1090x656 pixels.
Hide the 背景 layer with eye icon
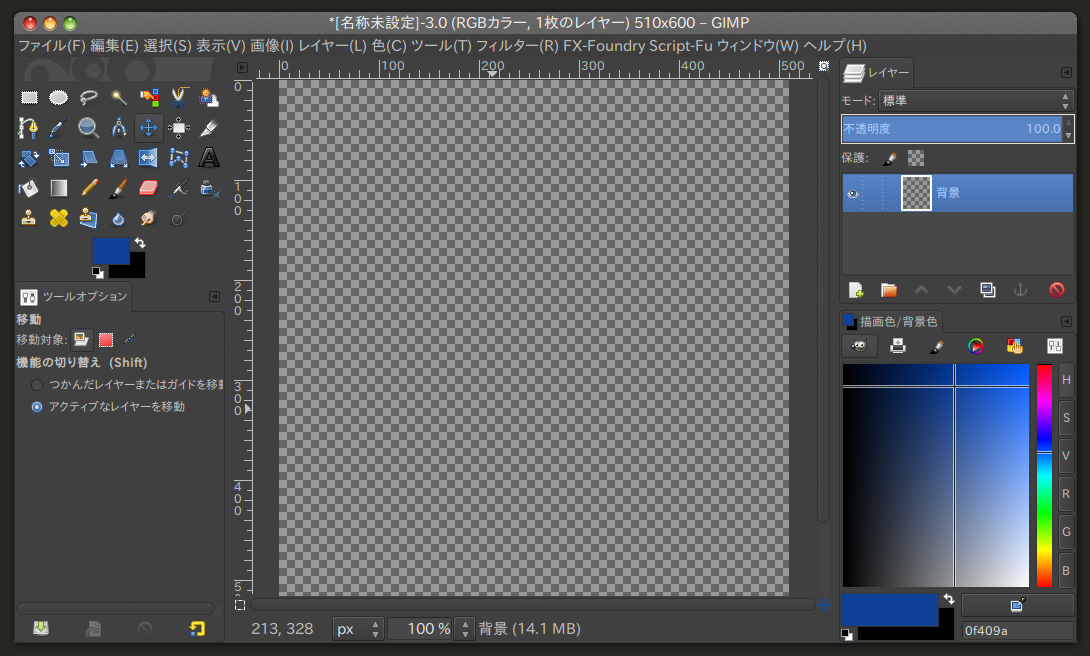click(853, 194)
